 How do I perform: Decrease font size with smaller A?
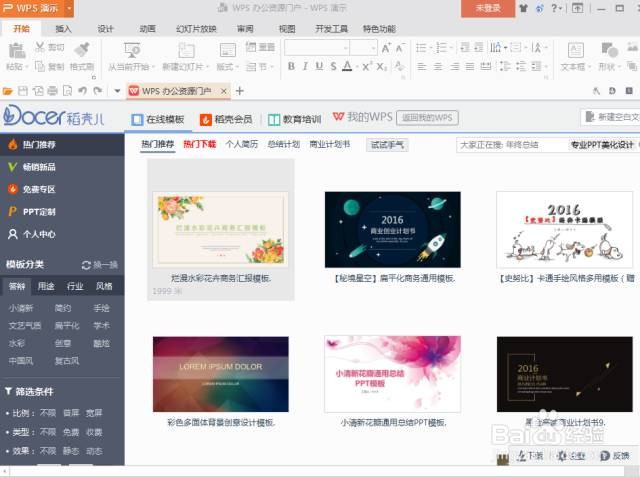point(400,48)
